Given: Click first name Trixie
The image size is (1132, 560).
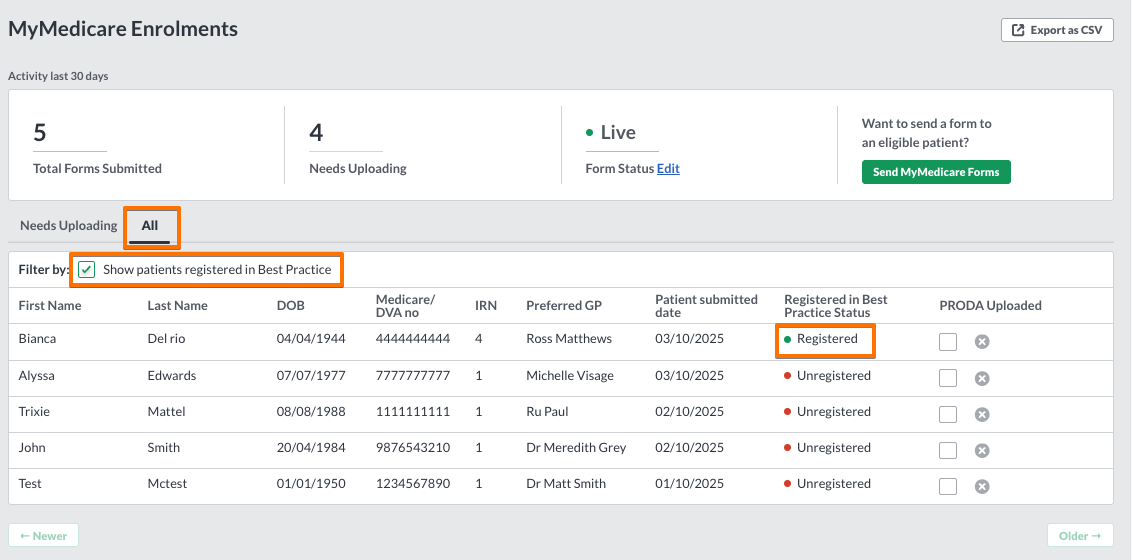Looking at the screenshot, I should [34, 411].
